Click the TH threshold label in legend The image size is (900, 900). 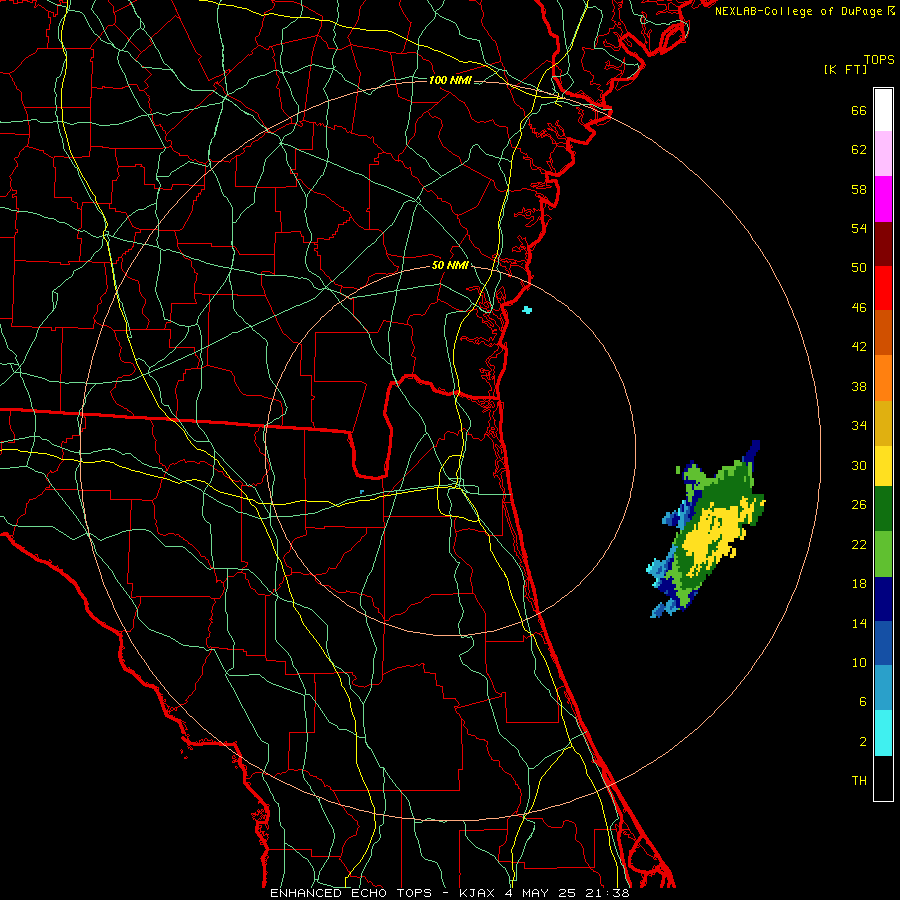click(x=859, y=781)
